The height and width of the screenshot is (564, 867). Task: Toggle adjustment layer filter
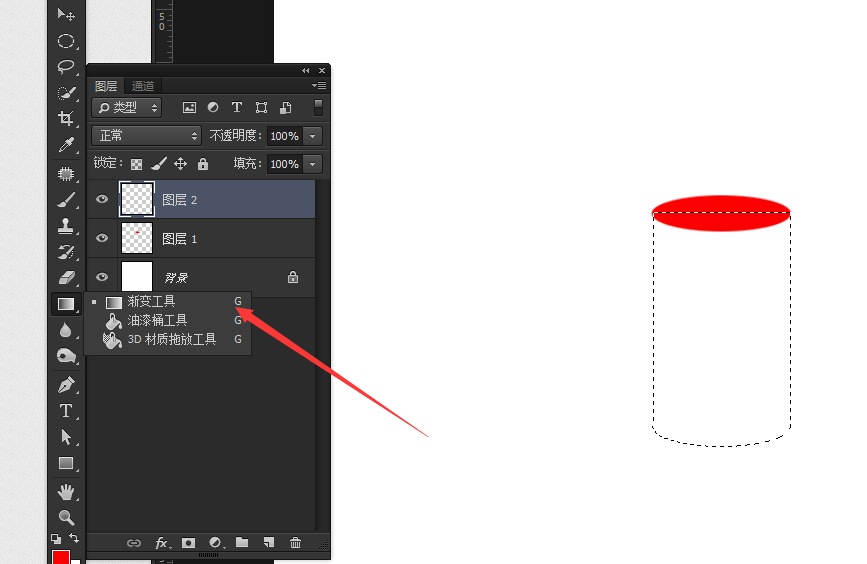[213, 107]
